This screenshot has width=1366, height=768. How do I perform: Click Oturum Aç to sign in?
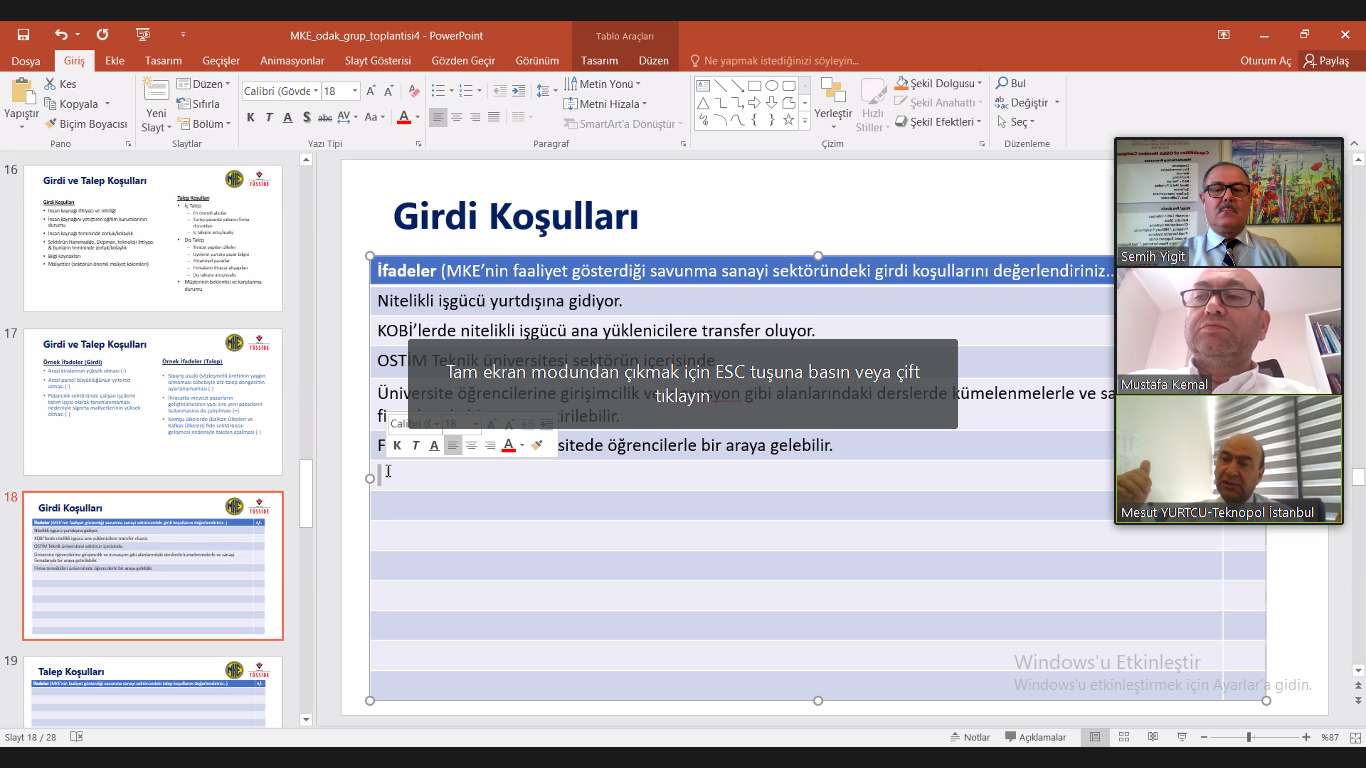tap(1265, 61)
